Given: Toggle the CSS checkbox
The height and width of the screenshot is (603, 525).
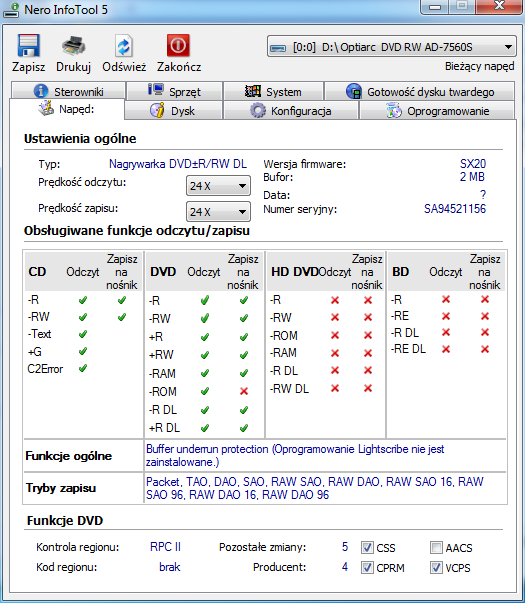Looking at the screenshot, I should tap(367, 547).
